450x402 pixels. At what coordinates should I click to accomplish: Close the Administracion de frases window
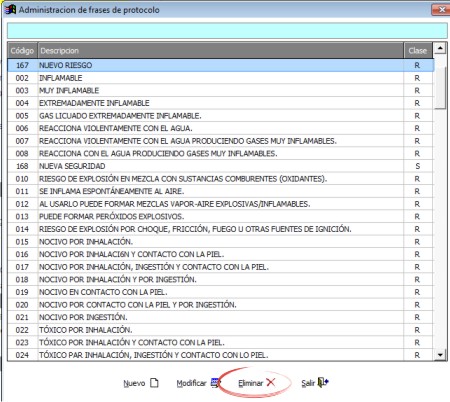441,10
